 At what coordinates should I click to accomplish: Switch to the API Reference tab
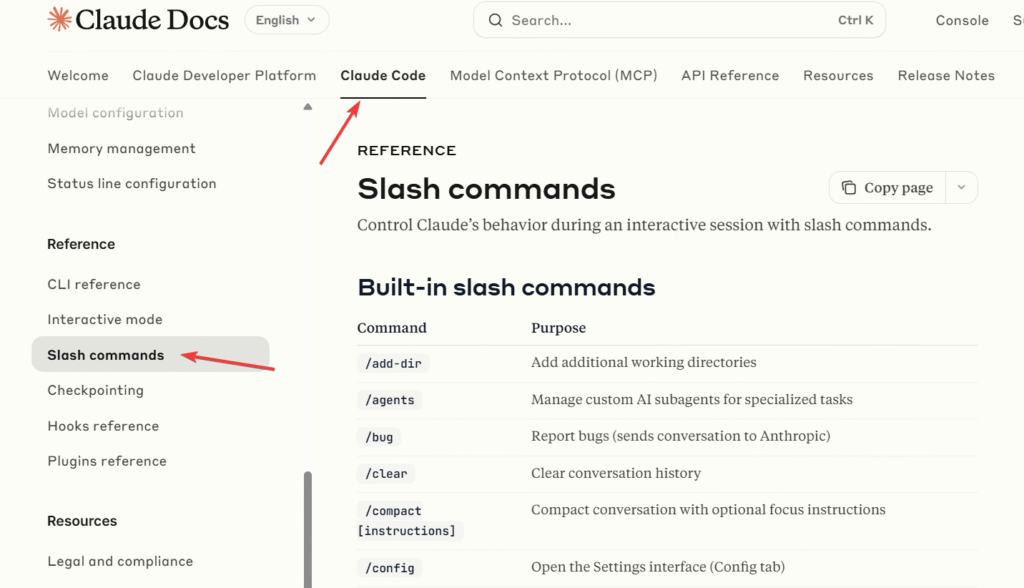pos(729,76)
